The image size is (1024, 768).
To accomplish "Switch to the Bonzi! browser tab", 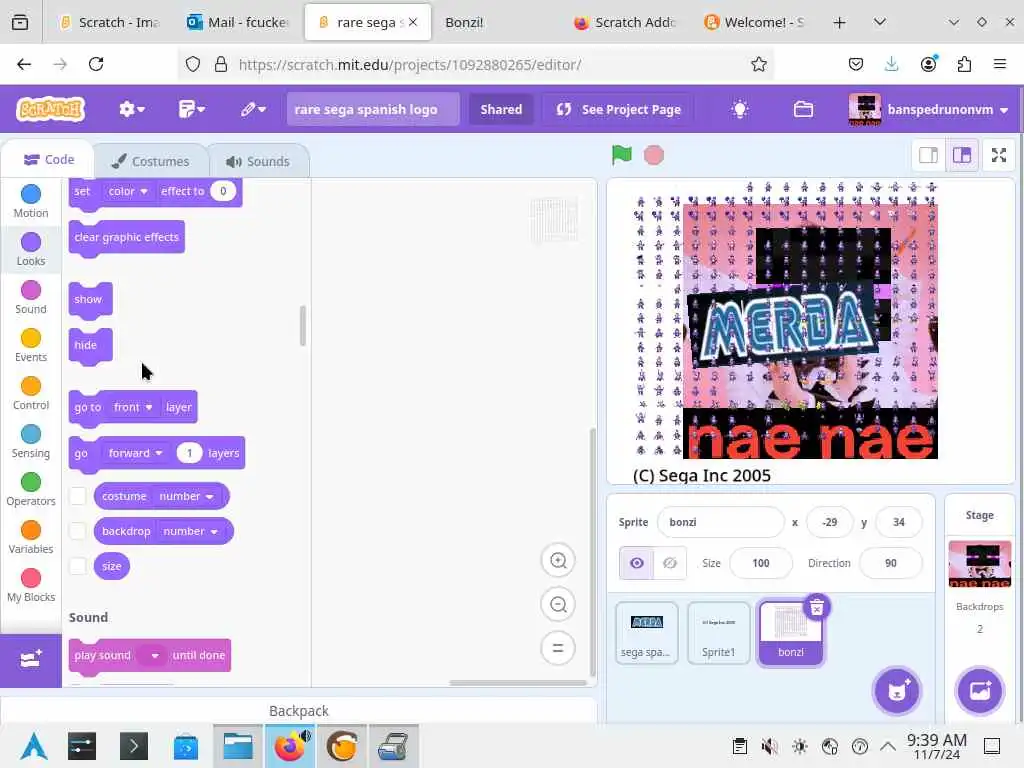I will click(x=496, y=22).
